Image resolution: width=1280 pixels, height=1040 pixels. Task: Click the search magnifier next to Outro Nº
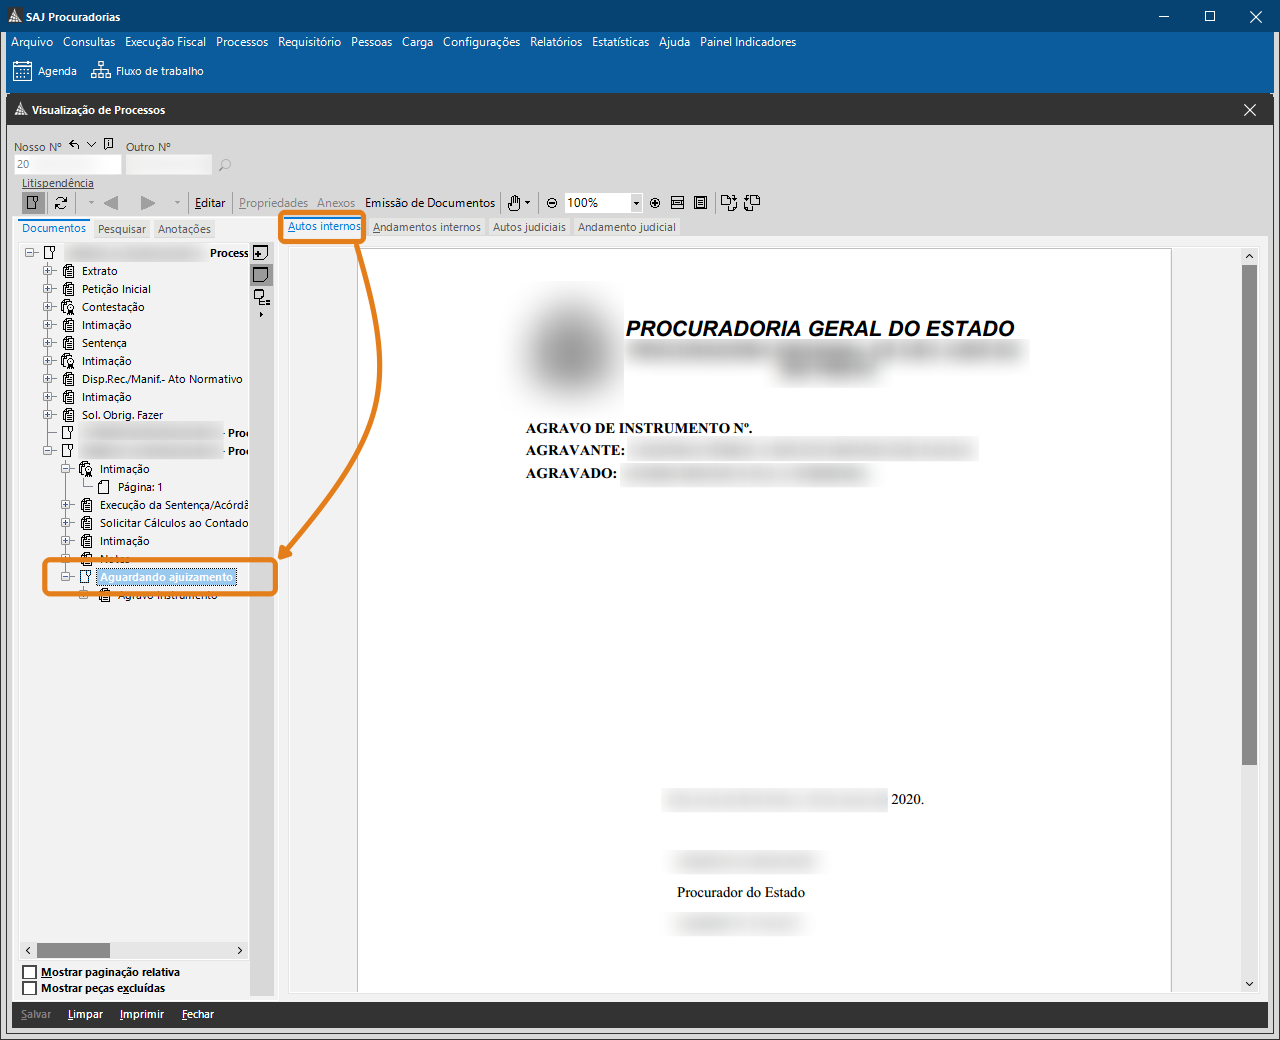(225, 165)
